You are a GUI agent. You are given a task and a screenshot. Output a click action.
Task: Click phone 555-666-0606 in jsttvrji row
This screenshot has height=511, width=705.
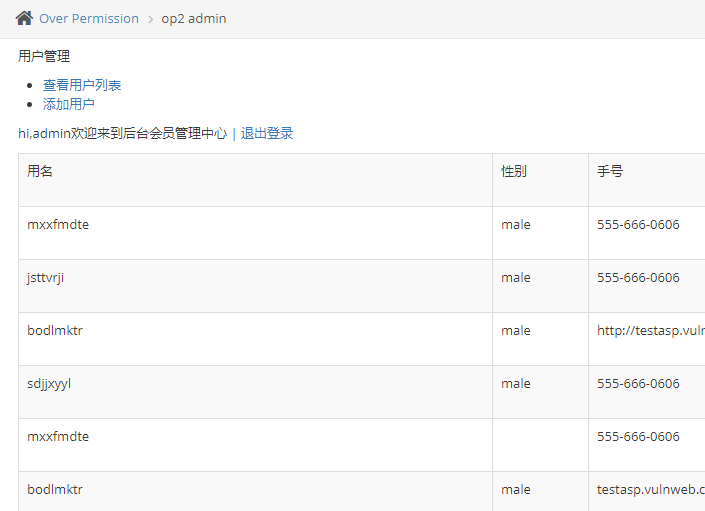638,278
